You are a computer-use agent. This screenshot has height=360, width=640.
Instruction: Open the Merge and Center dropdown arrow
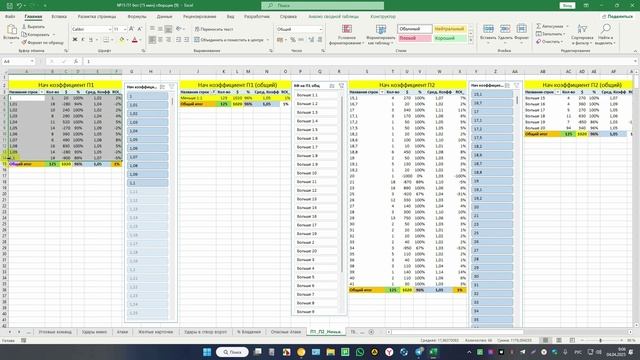[268, 40]
